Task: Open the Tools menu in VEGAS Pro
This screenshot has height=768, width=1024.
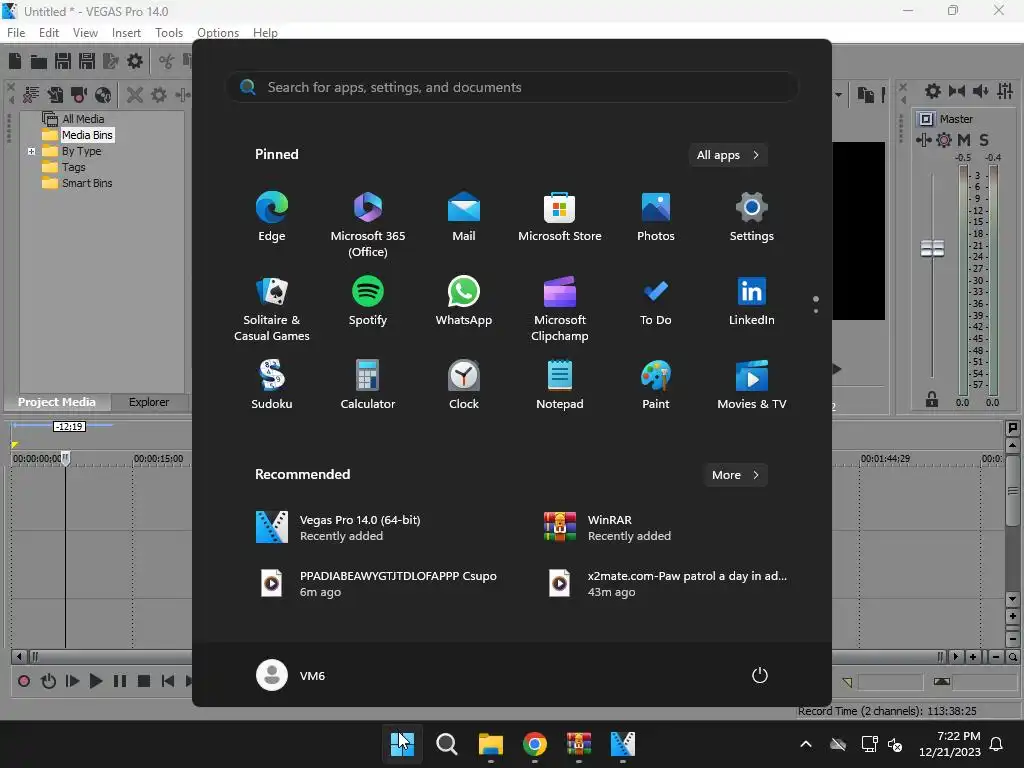Action: [x=168, y=33]
